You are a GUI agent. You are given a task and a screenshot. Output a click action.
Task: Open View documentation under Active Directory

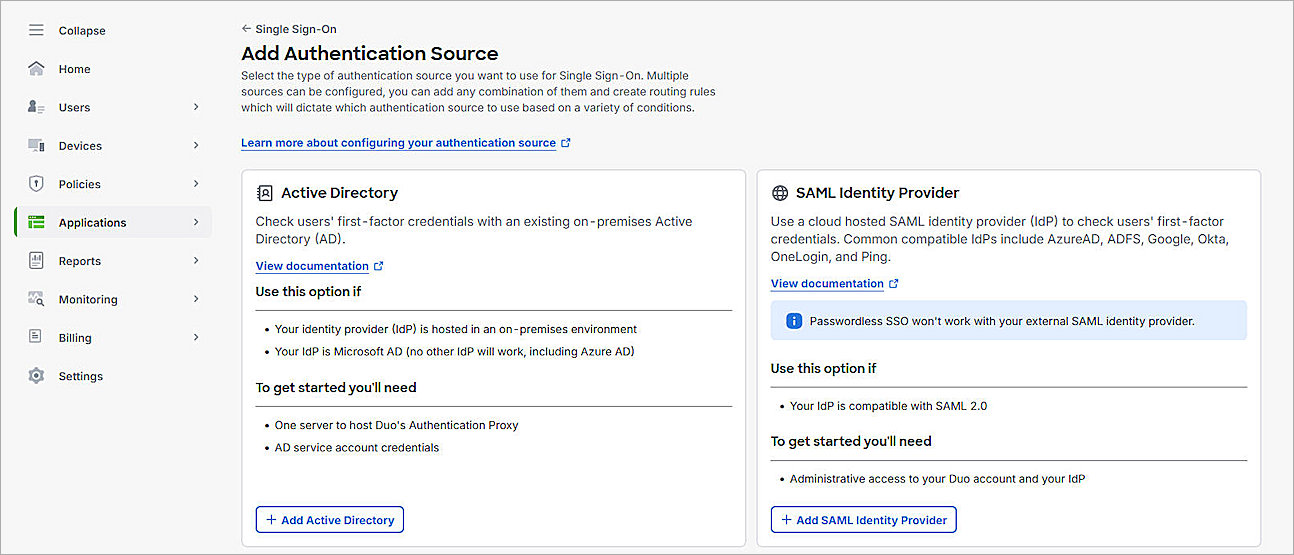click(312, 266)
